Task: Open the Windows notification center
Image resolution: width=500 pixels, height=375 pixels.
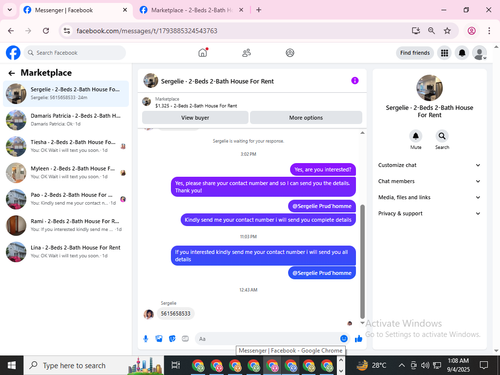Action: (484, 365)
